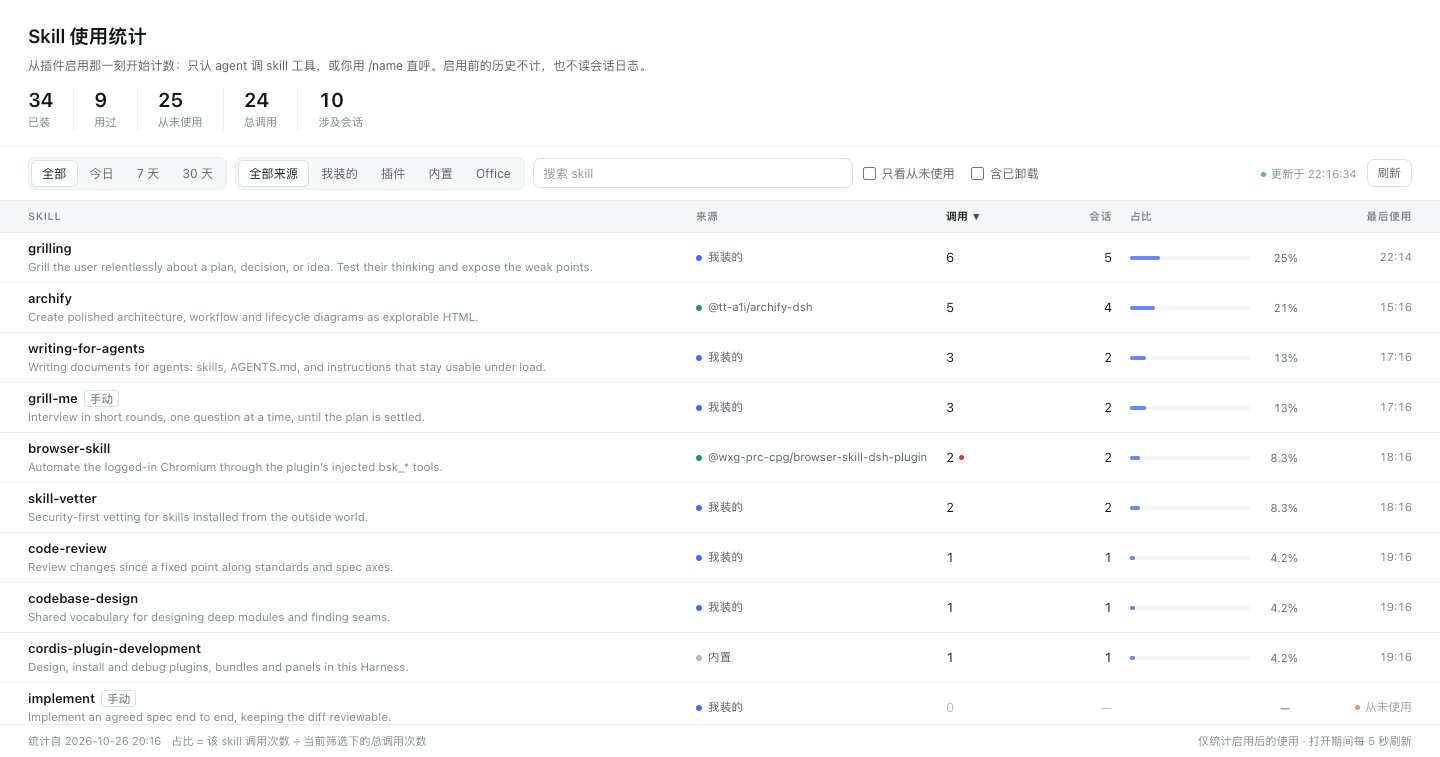Viewport: 1440px width, 757px height.
Task: Show the last 7 天 of usage
Action: (x=148, y=173)
